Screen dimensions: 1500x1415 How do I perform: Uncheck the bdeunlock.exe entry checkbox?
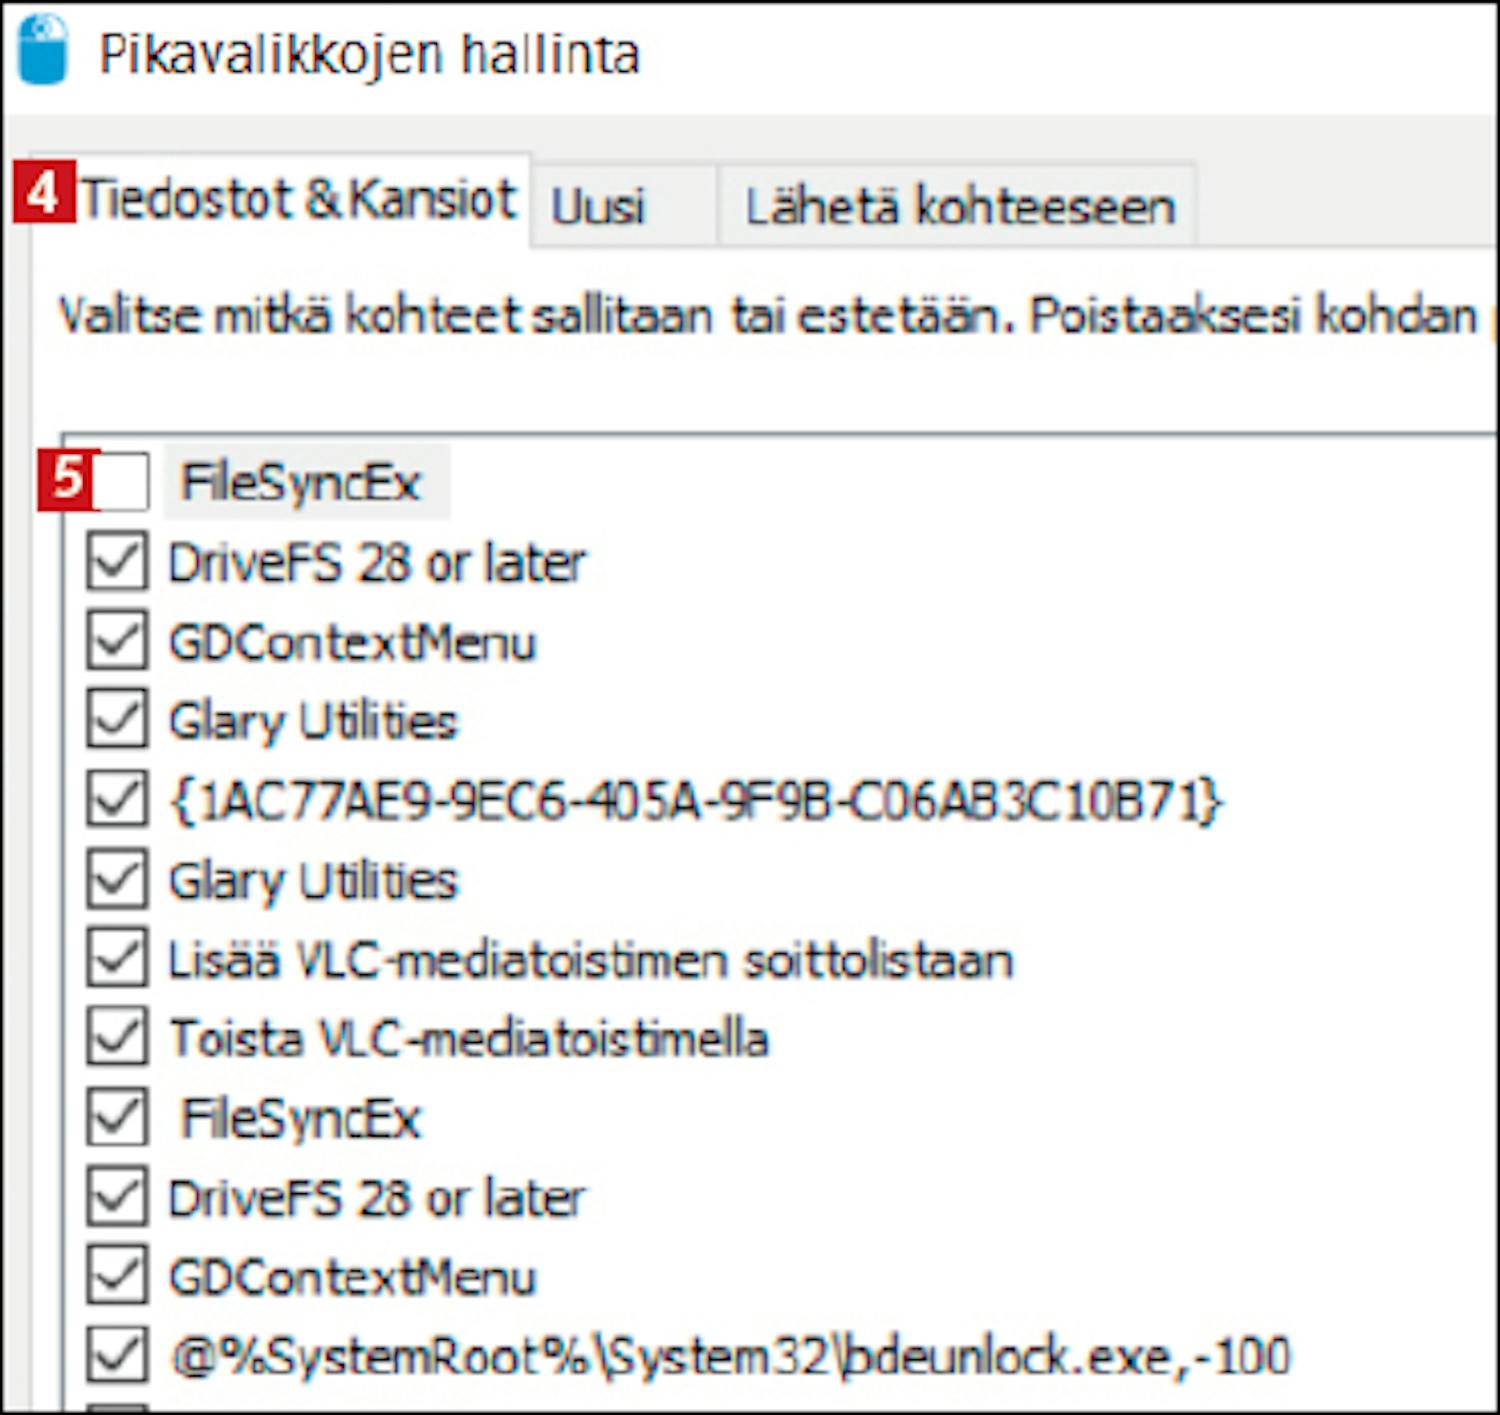point(116,1355)
